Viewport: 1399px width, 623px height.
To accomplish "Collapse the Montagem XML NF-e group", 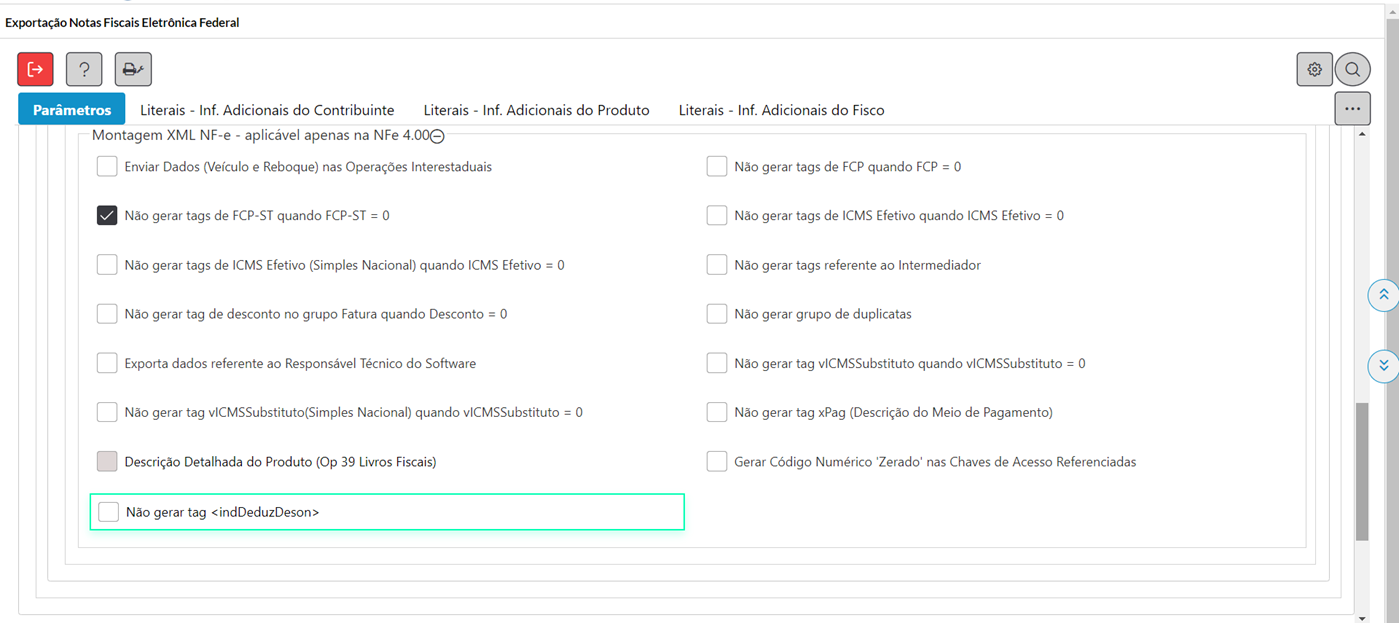I will (x=437, y=137).
